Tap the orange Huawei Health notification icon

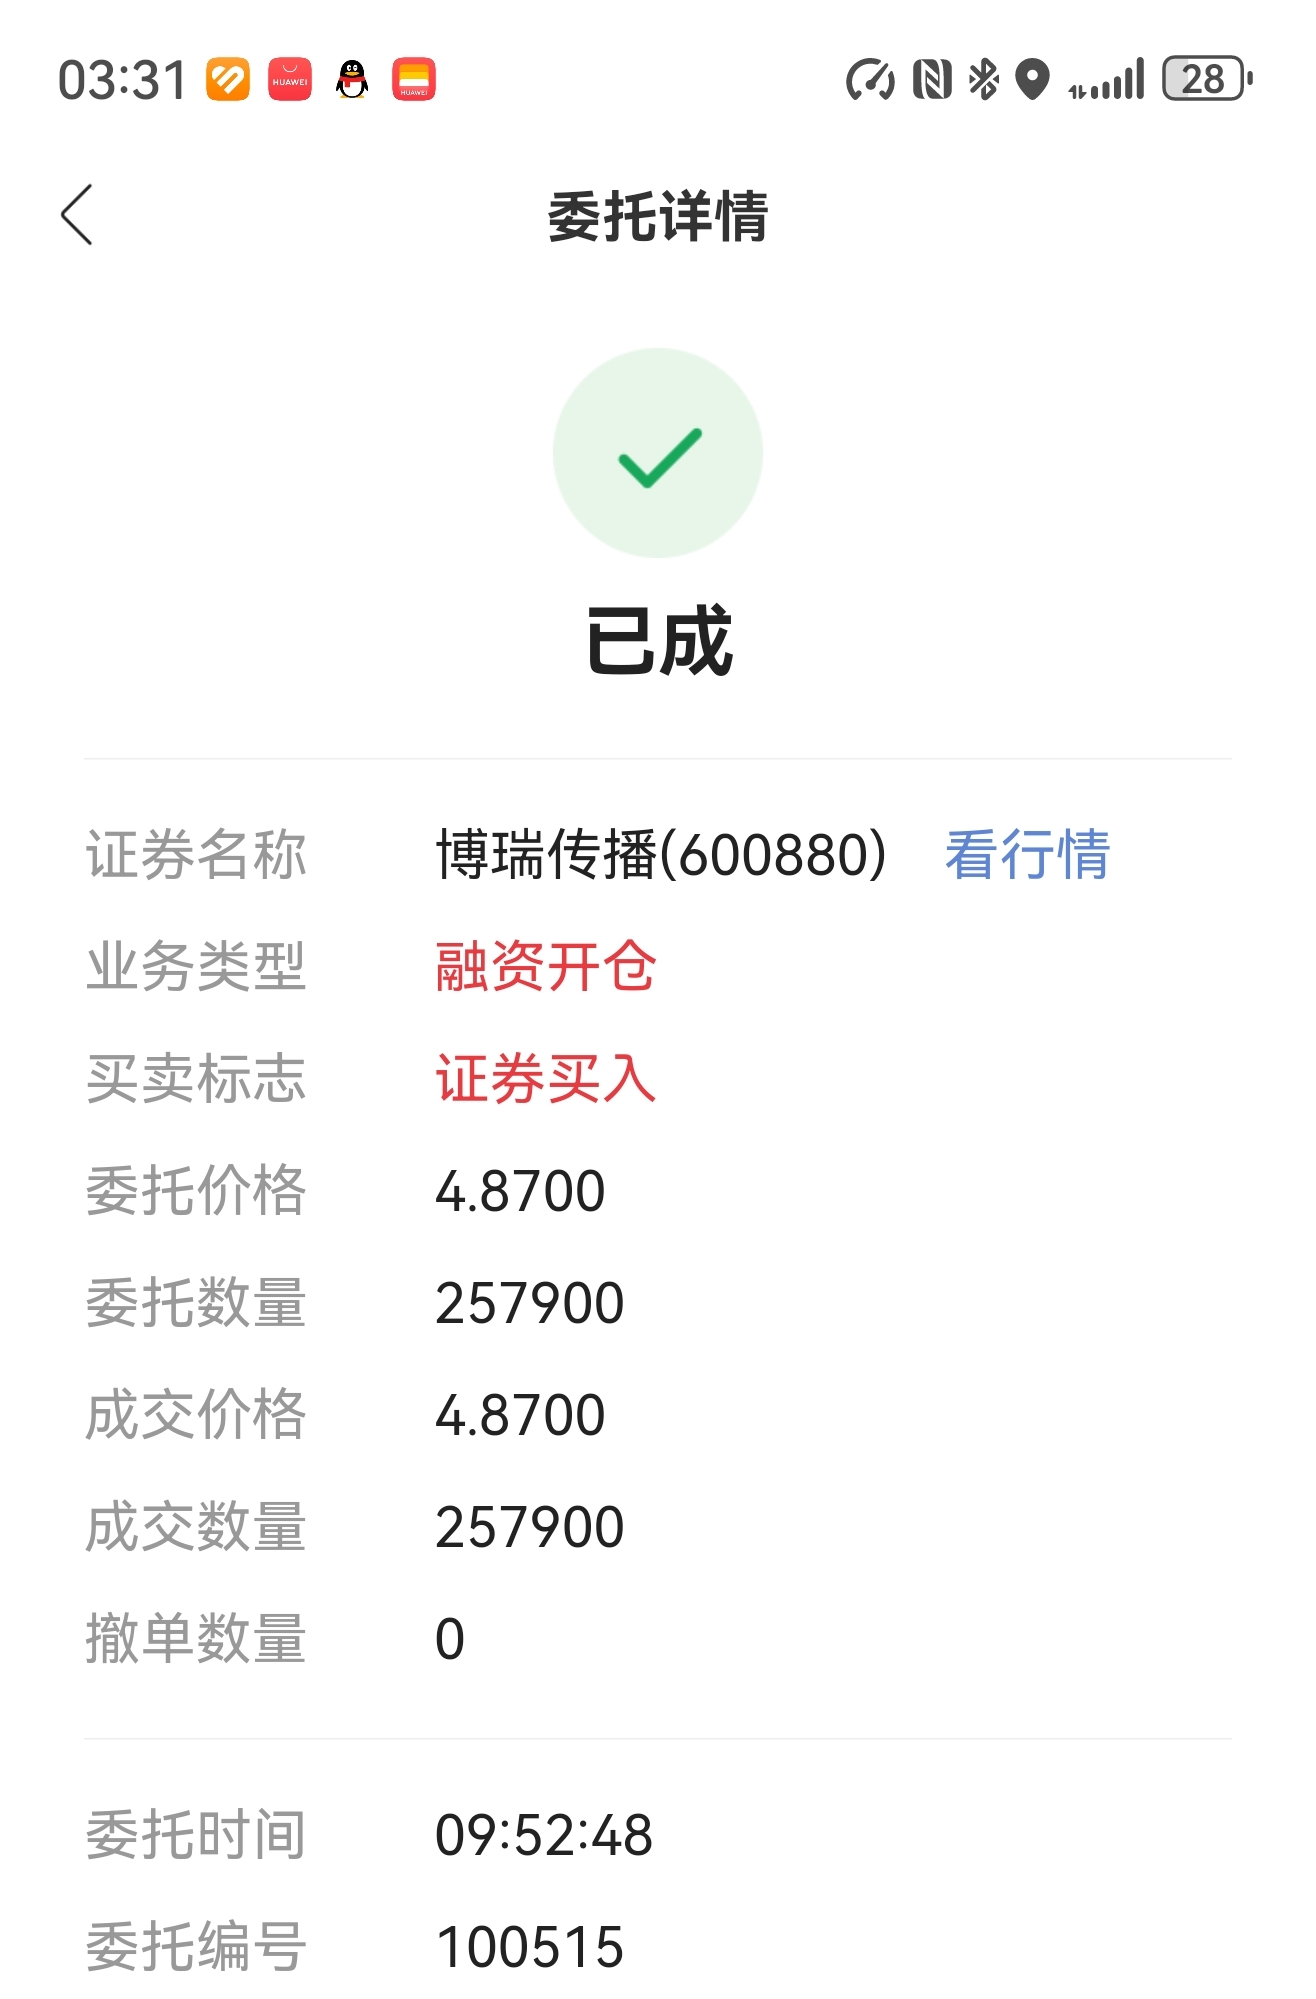tap(228, 80)
